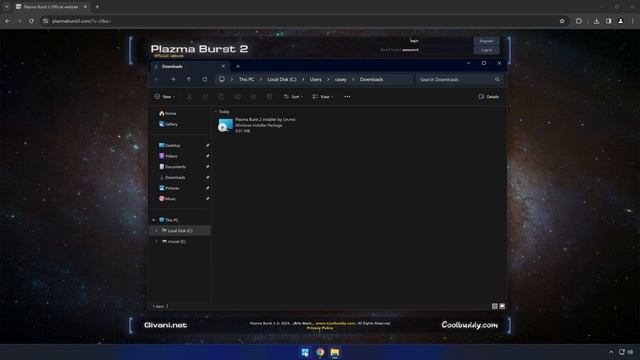This screenshot has height=360, width=640.
Task: Open the tab search dropdown in browser
Action: 7,7
